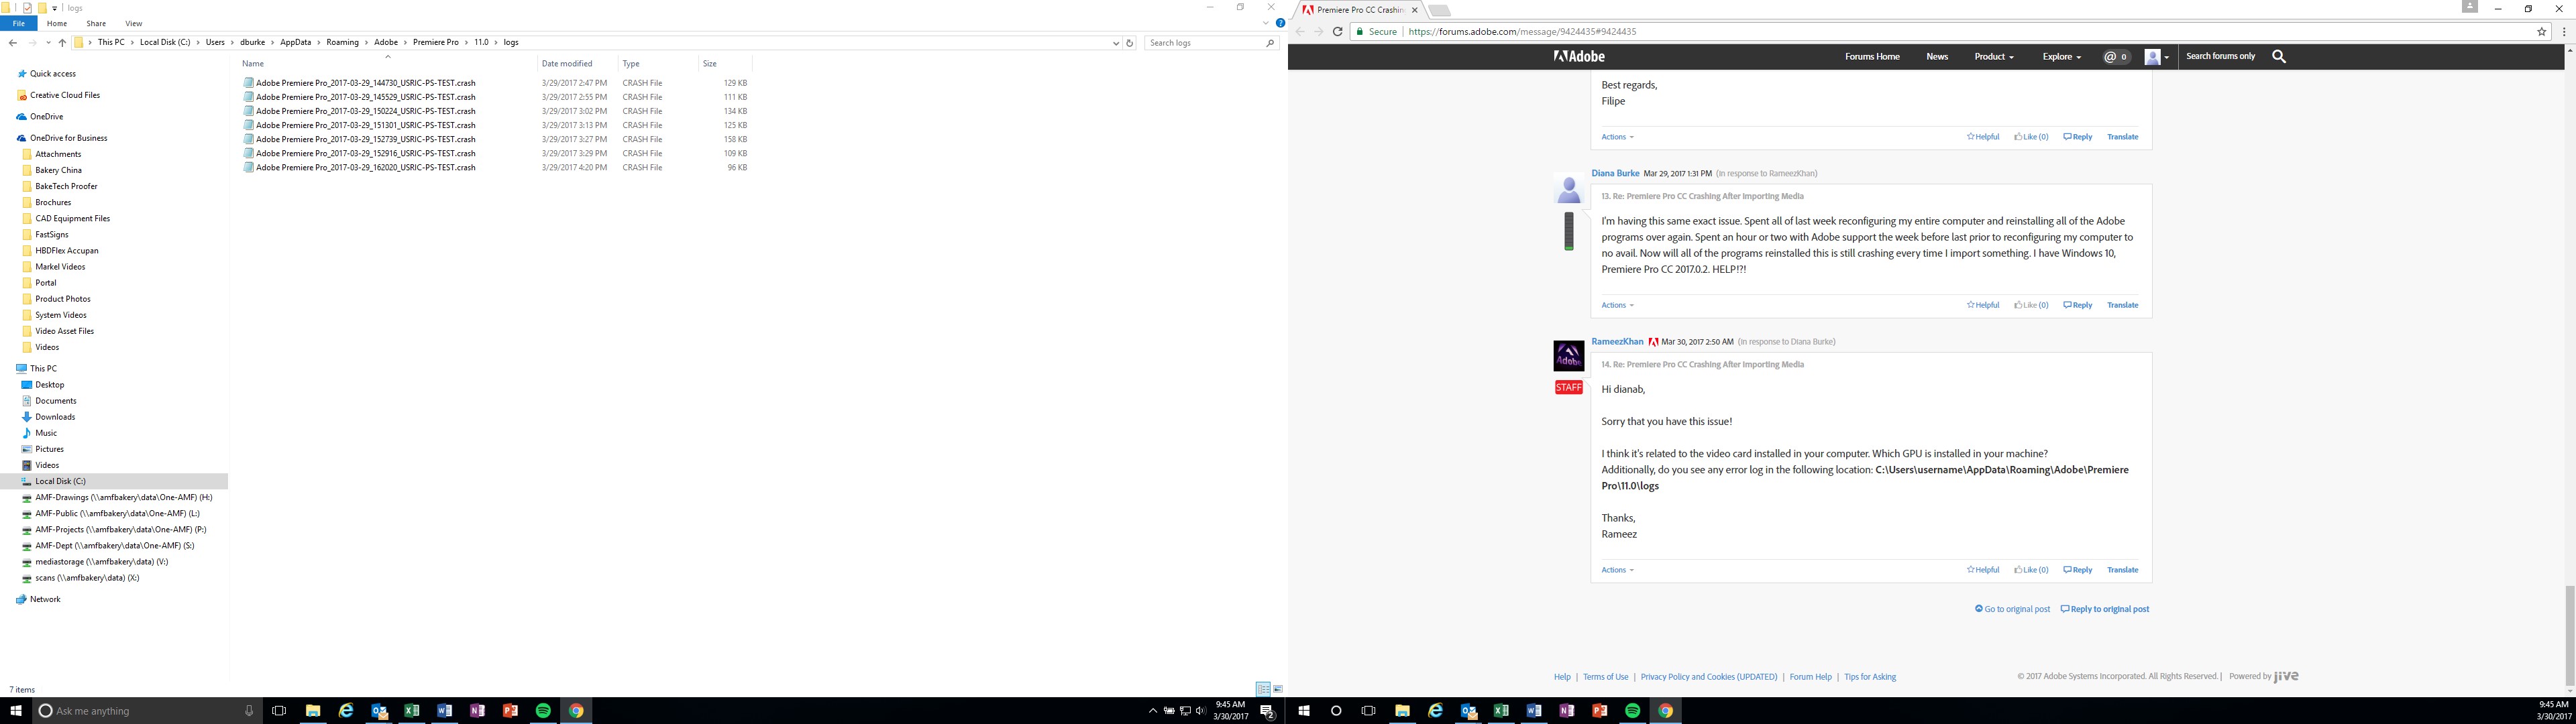The height and width of the screenshot is (724, 2576).
Task: Open OneNote from the left taskbar
Action: pos(477,711)
